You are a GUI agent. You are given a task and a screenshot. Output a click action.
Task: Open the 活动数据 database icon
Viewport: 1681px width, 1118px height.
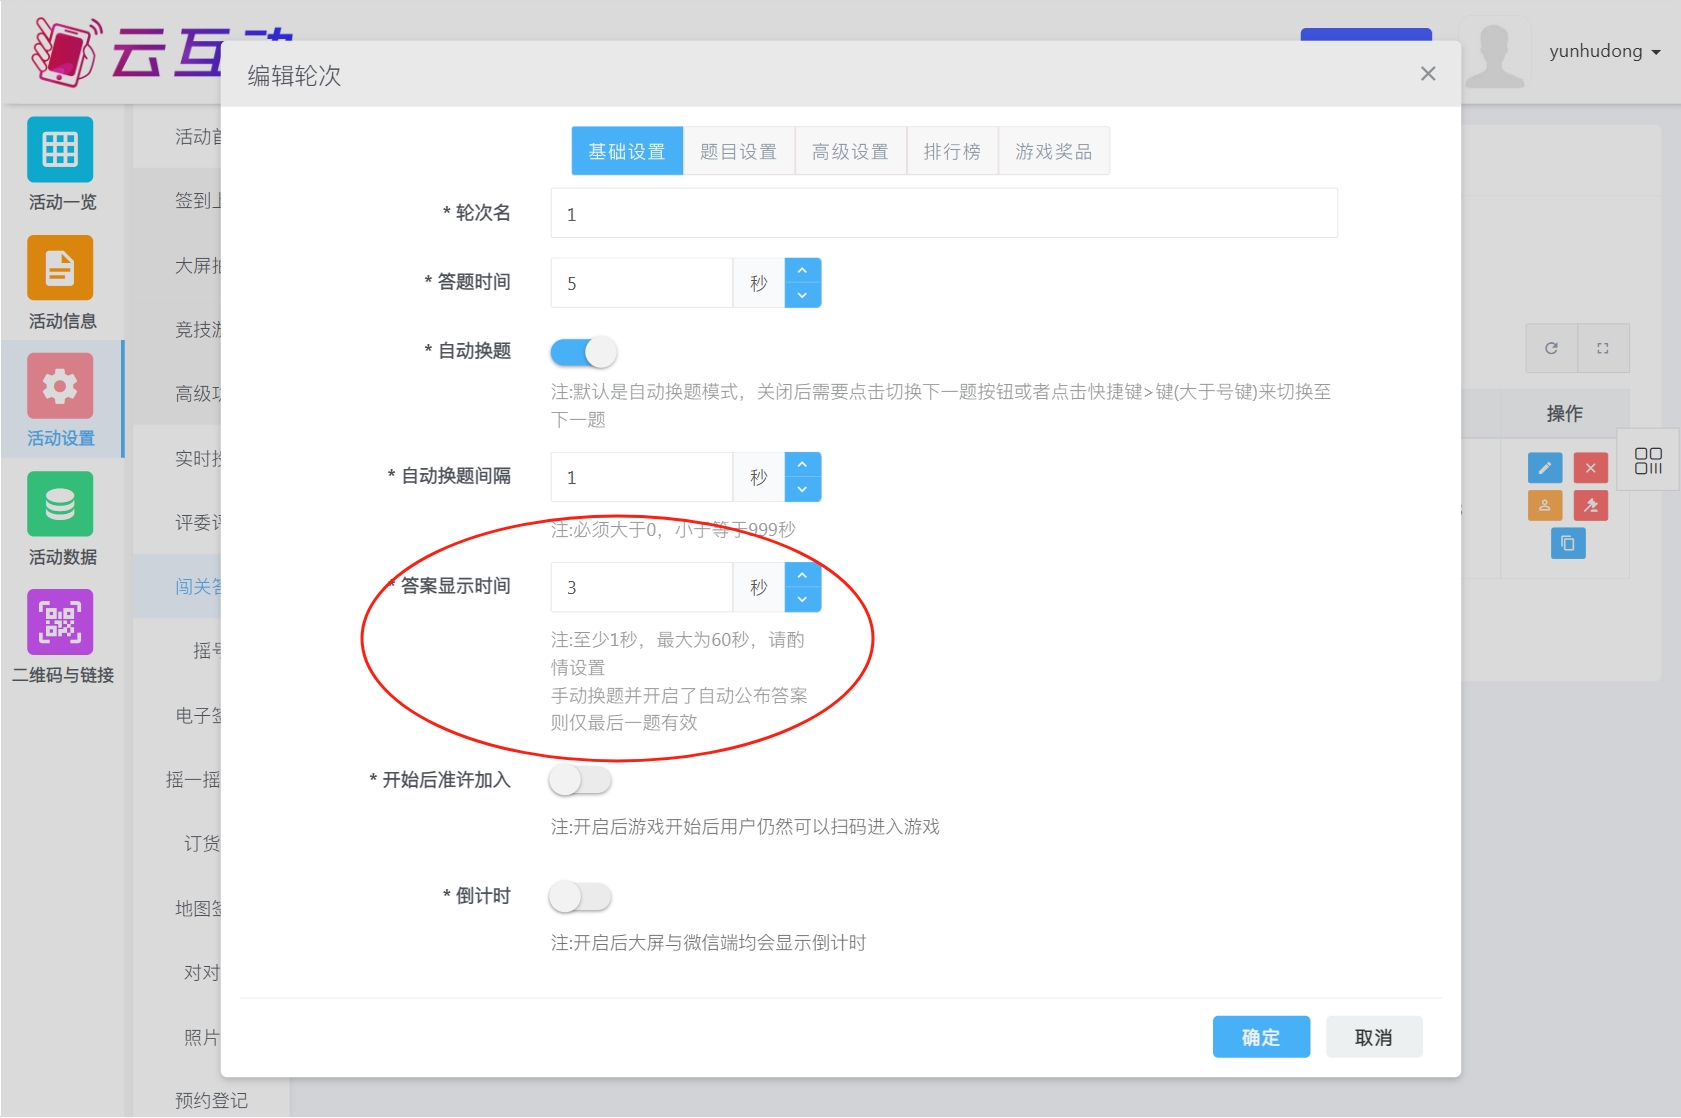60,504
